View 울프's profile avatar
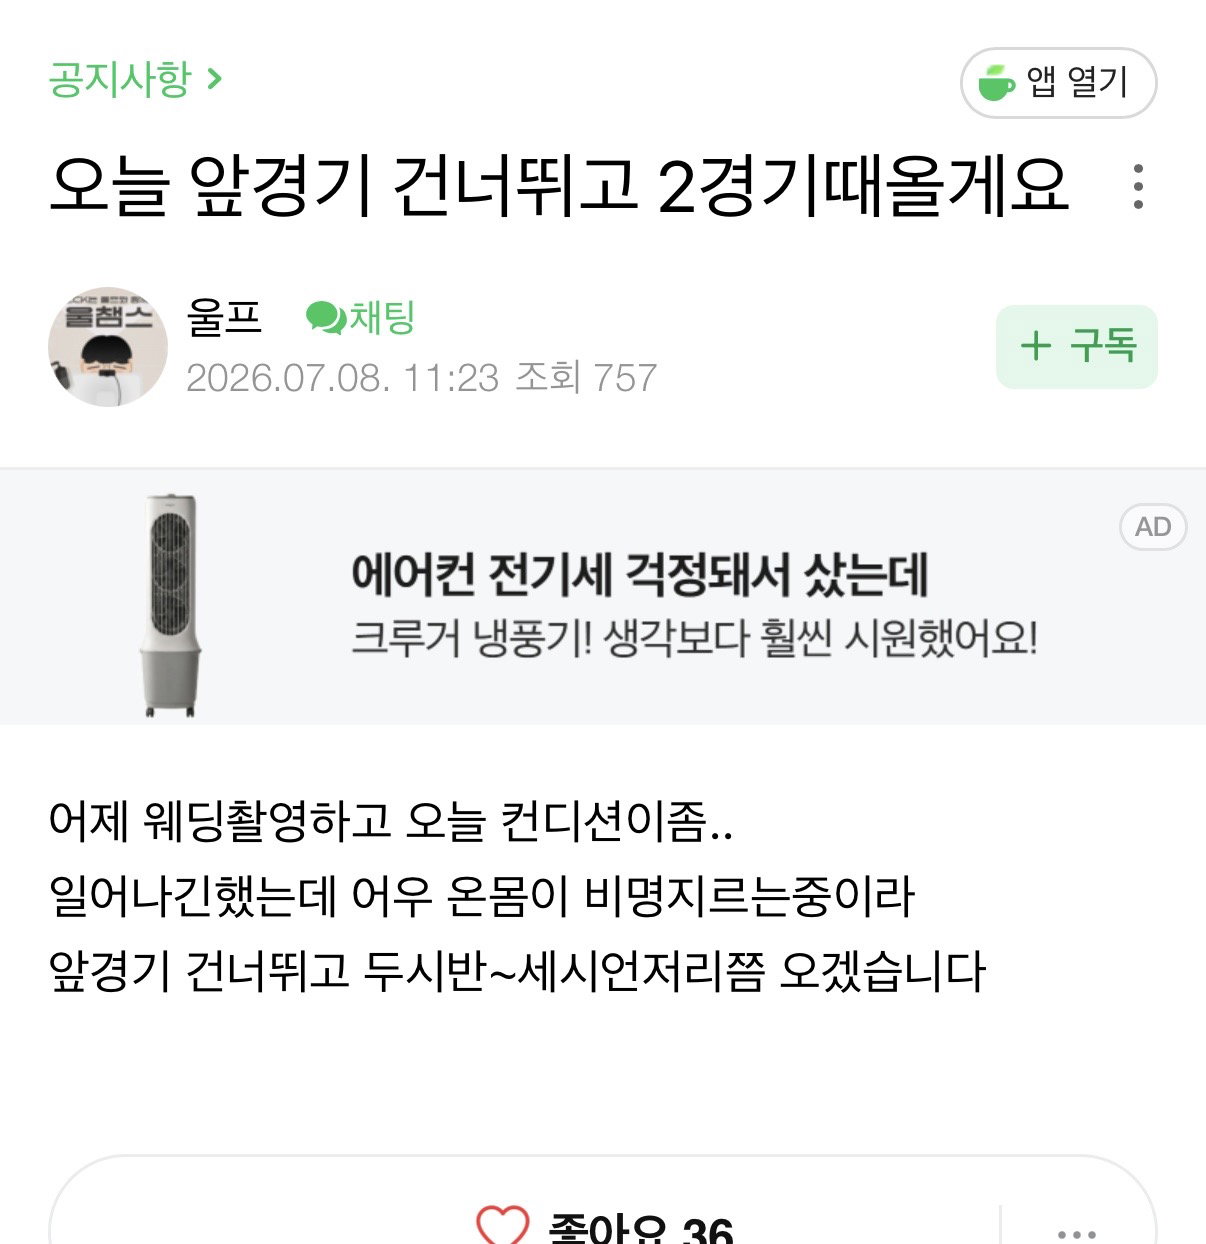Screen dimensions: 1206x1244 [108, 347]
